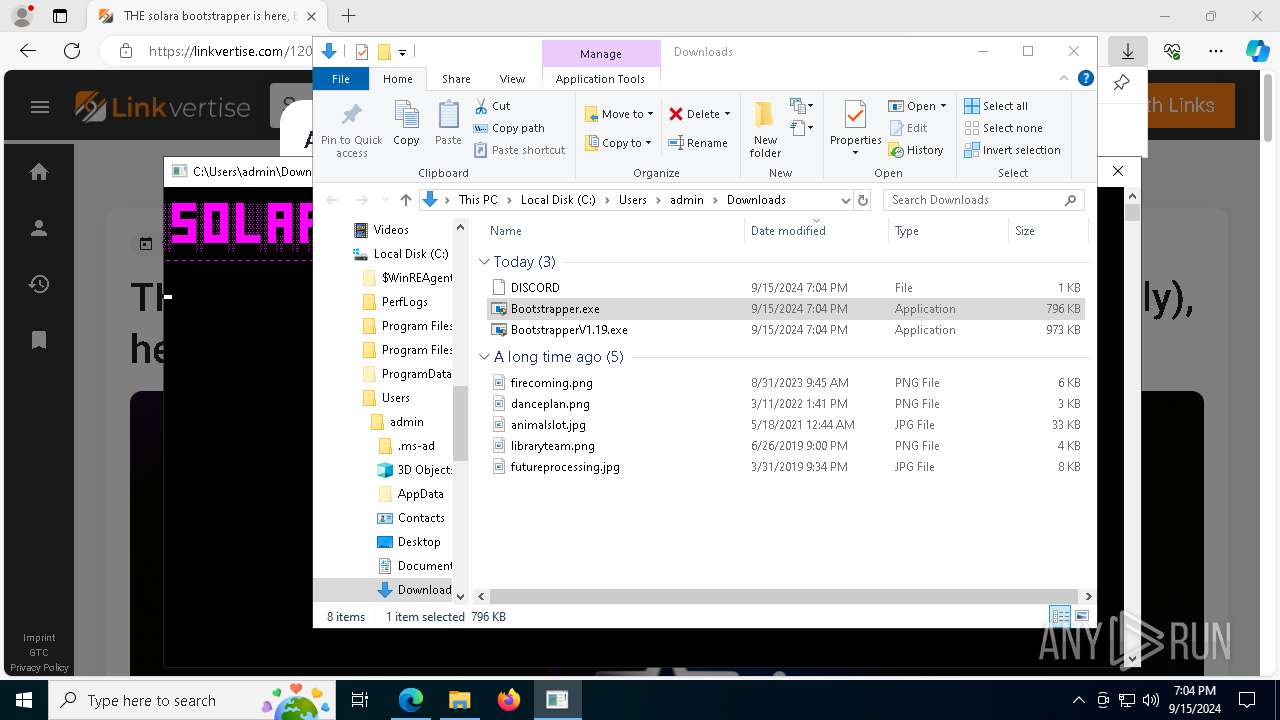Collapse the ribbon with chevron
The image size is (1280, 720).
[x=1064, y=78]
